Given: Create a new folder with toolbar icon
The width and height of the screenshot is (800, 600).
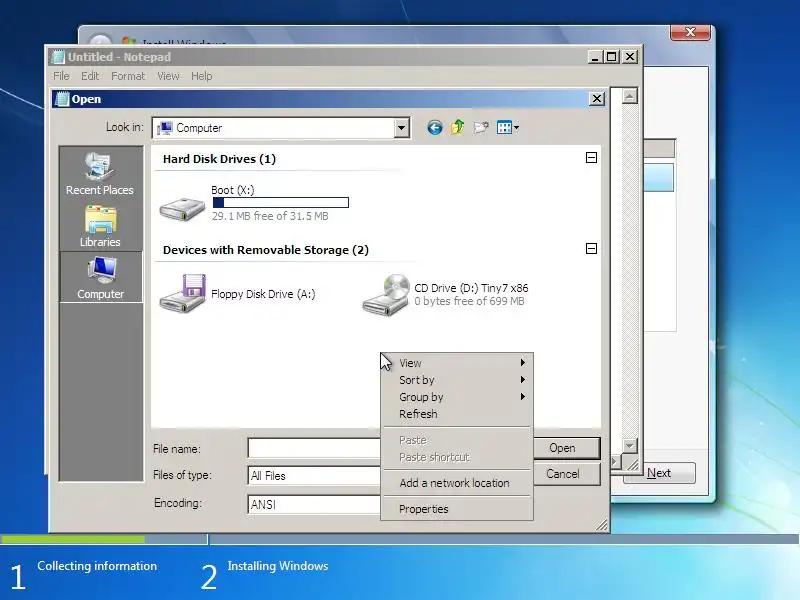Looking at the screenshot, I should pos(481,128).
